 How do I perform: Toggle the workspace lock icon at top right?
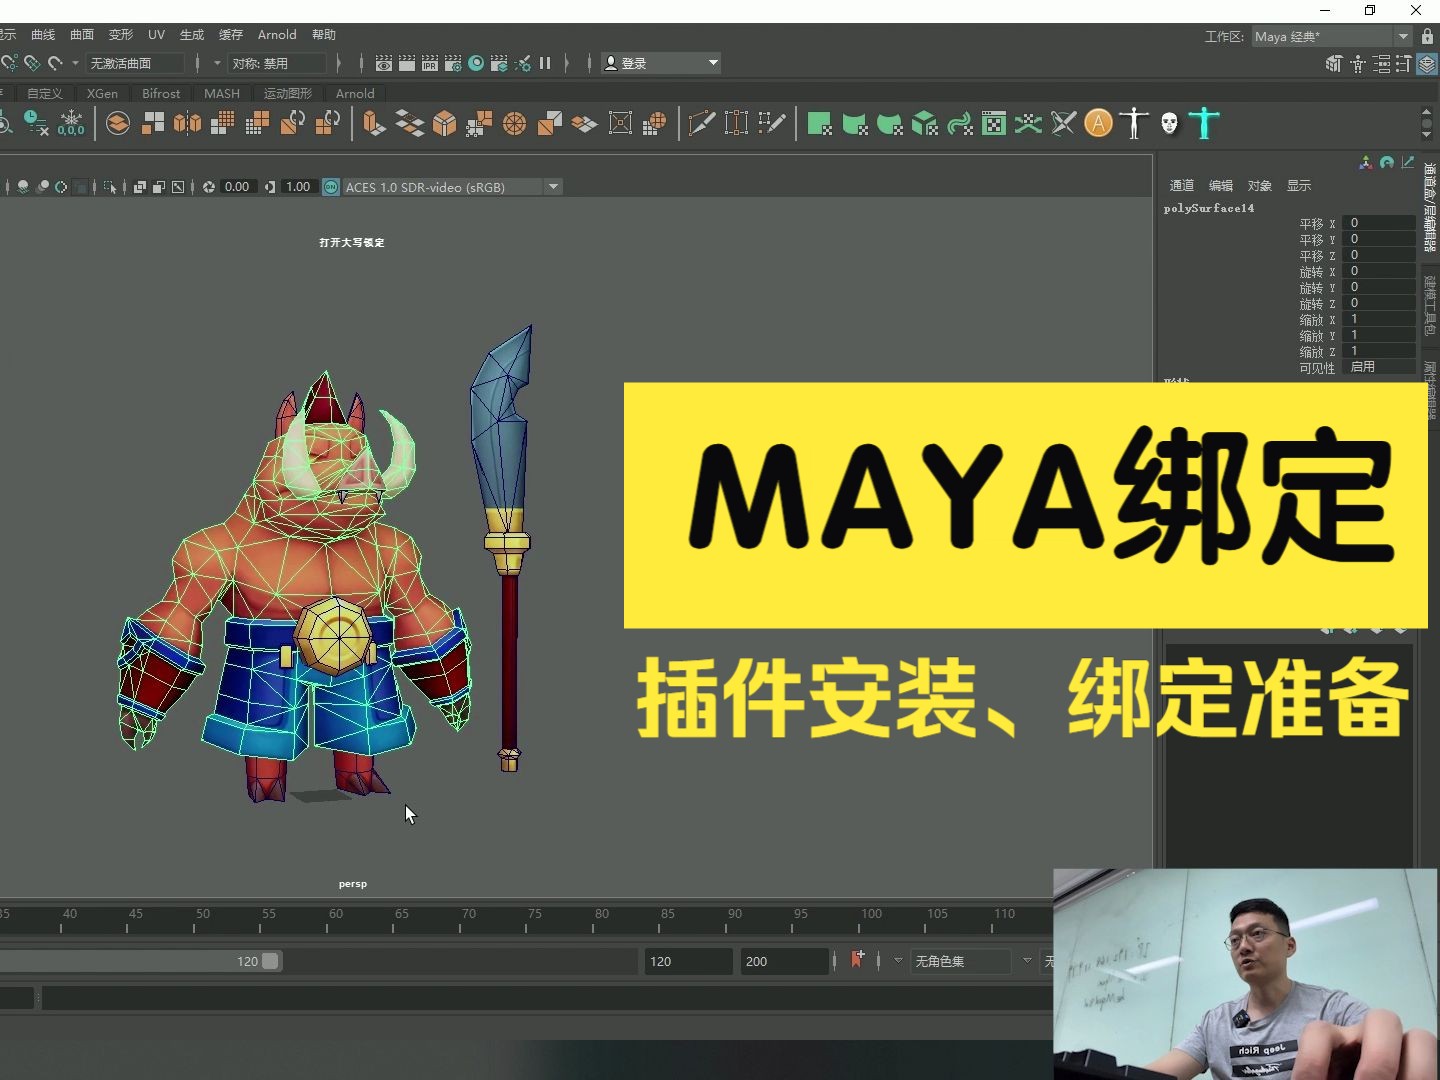click(x=1425, y=36)
